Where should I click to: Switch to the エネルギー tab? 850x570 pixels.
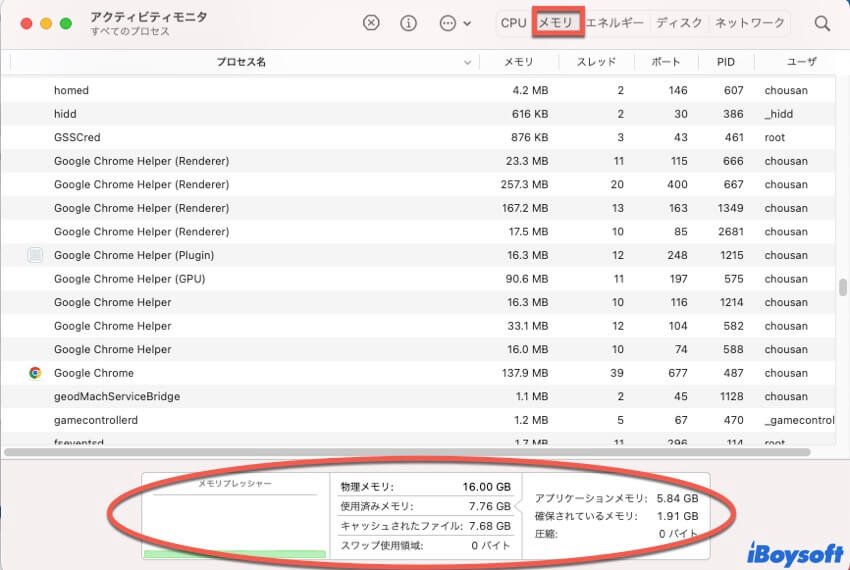click(x=614, y=23)
